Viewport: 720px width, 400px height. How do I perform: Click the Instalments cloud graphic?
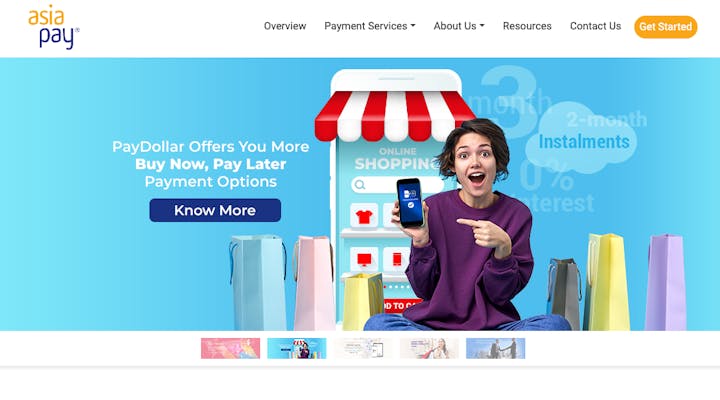click(584, 141)
